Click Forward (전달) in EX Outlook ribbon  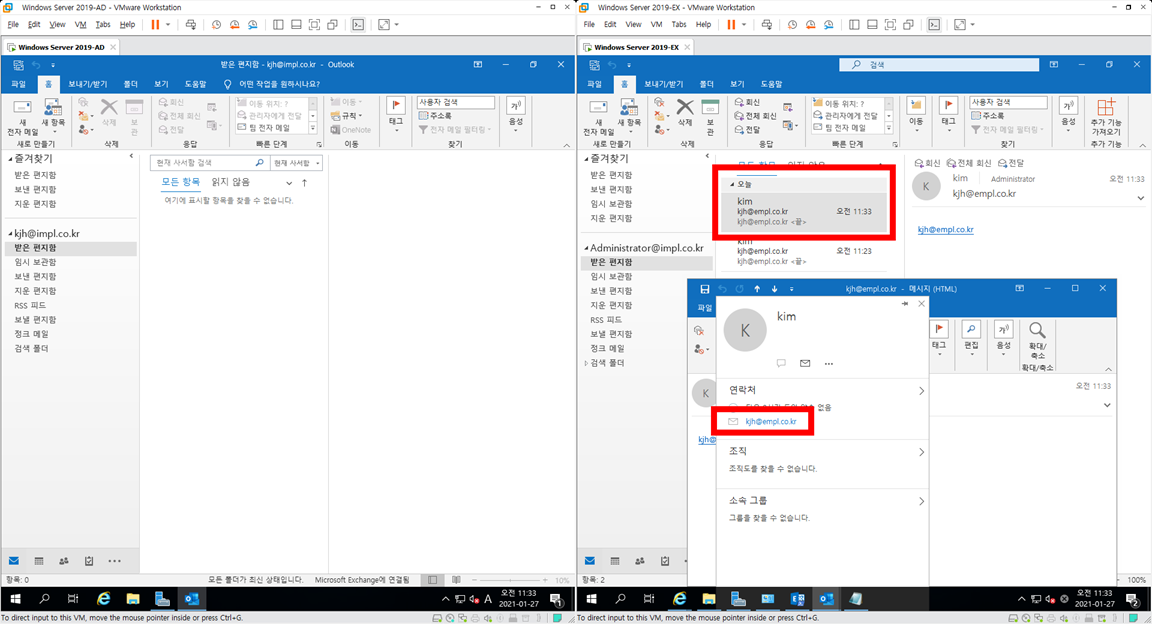pyautogui.click(x=747, y=129)
